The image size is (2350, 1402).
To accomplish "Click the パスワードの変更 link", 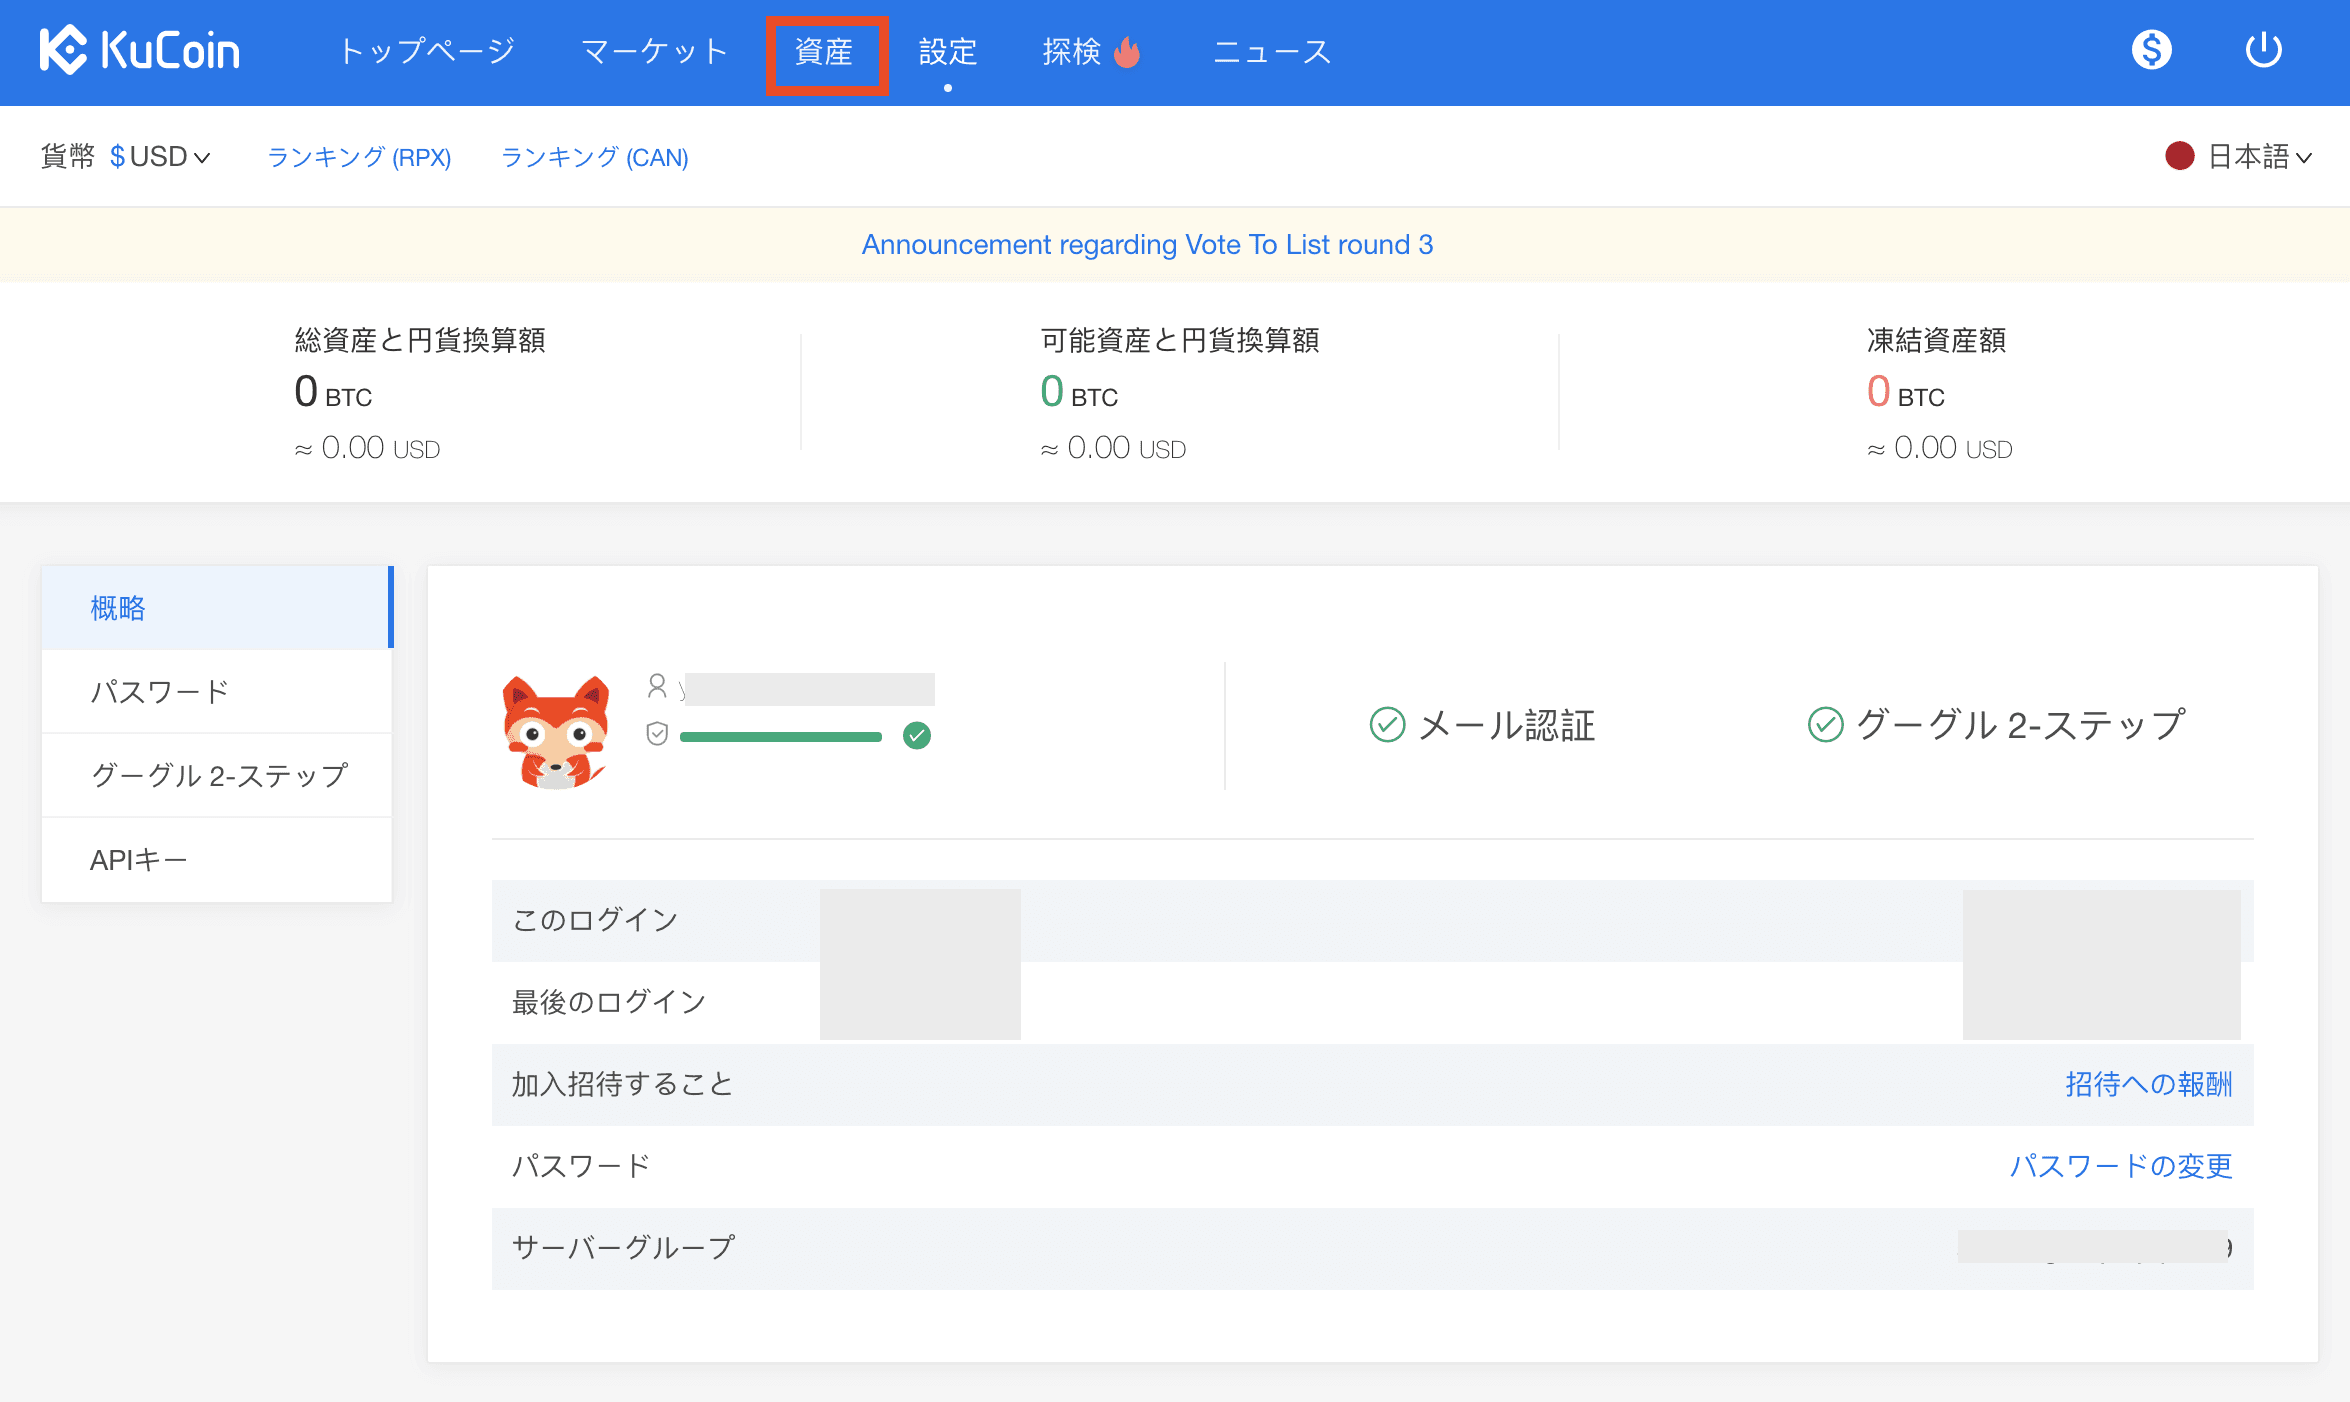I will point(2120,1166).
